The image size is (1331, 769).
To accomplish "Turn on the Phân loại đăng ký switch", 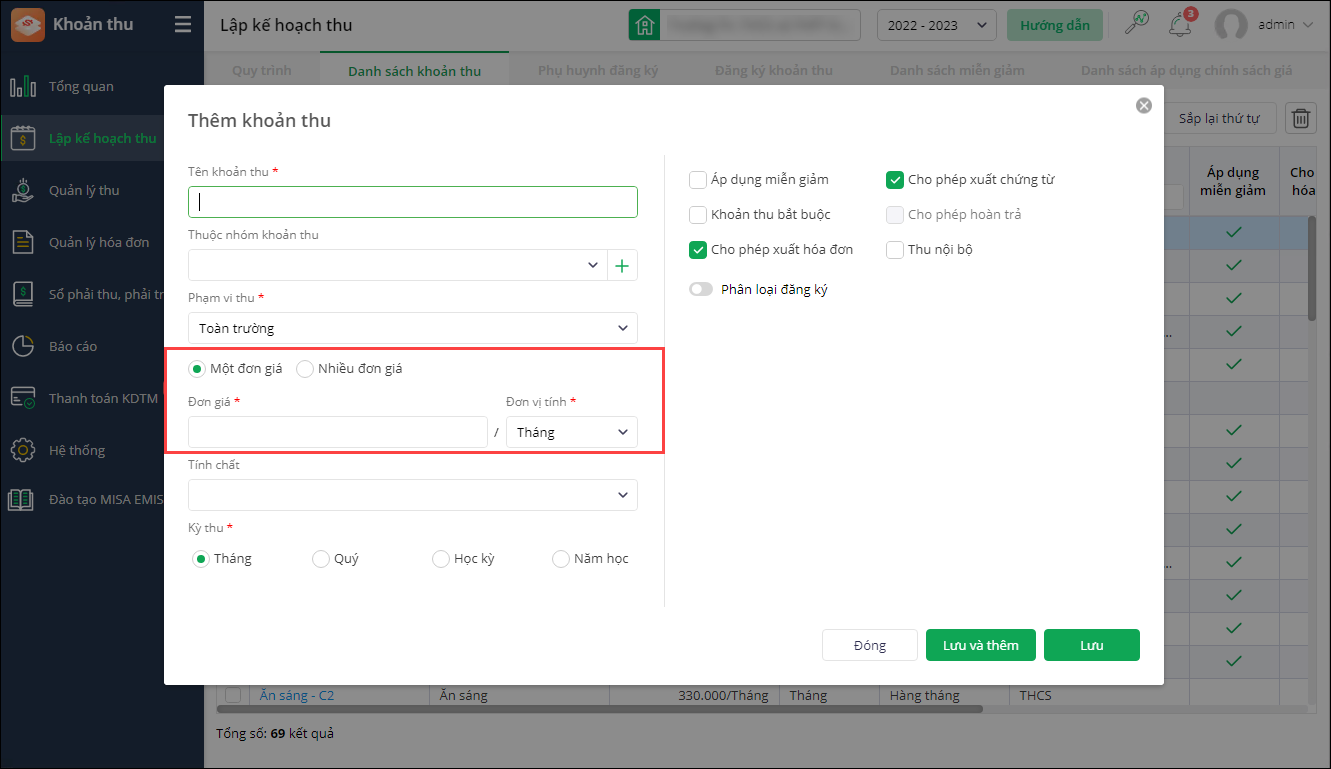I will tap(701, 289).
